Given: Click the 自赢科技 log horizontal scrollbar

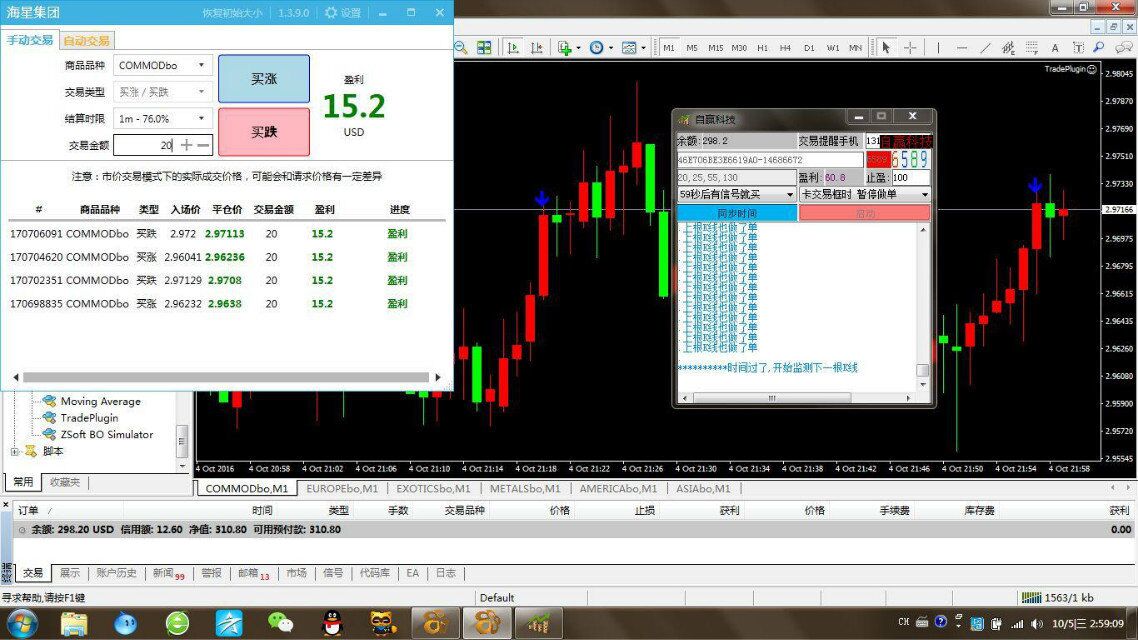Looking at the screenshot, I should click(x=796, y=398).
